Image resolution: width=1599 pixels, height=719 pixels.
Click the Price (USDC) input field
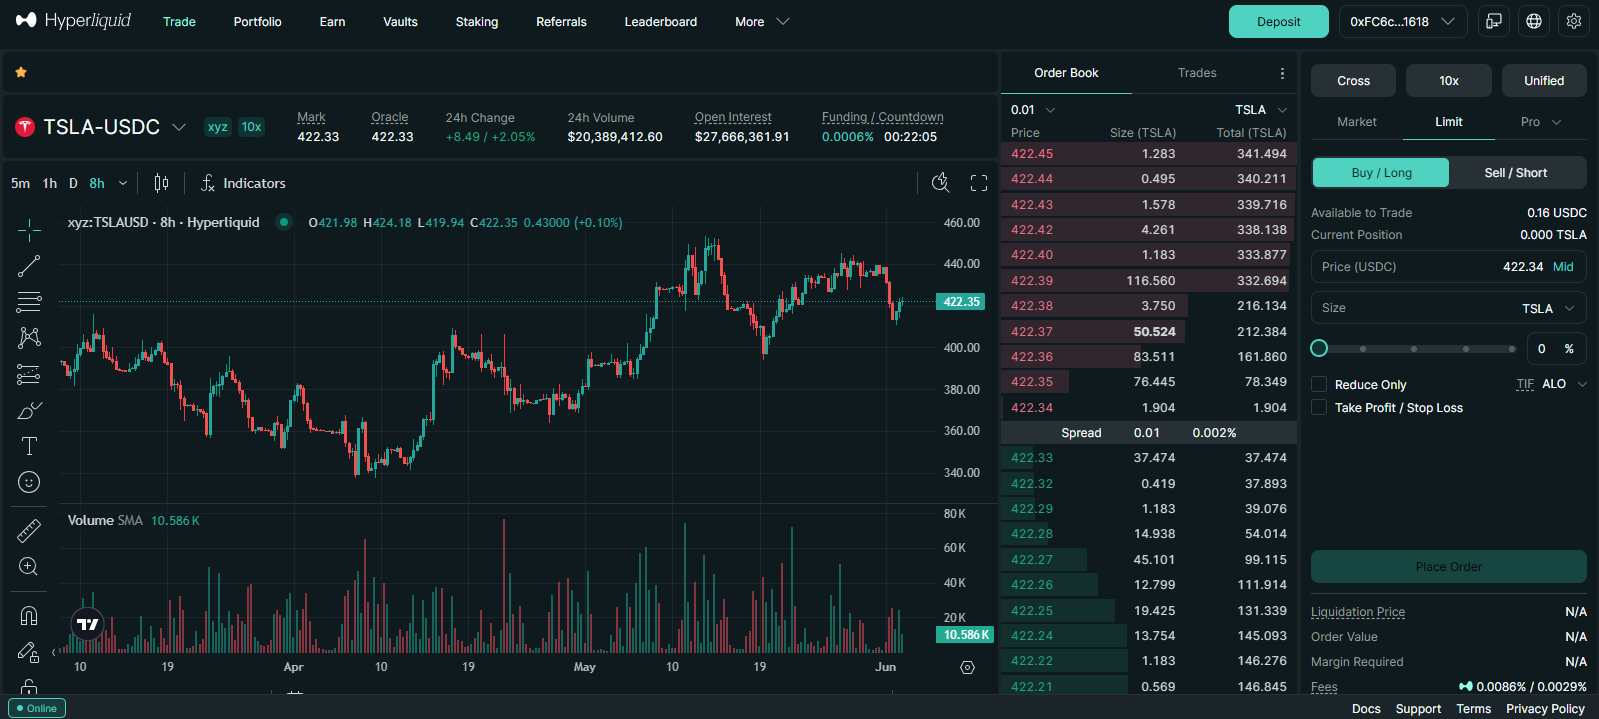[1449, 267]
